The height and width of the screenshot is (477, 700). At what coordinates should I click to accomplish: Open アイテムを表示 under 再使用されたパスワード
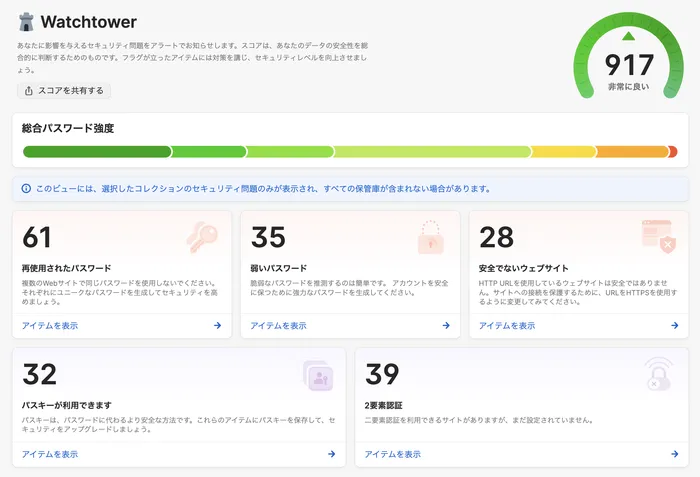[50, 326]
